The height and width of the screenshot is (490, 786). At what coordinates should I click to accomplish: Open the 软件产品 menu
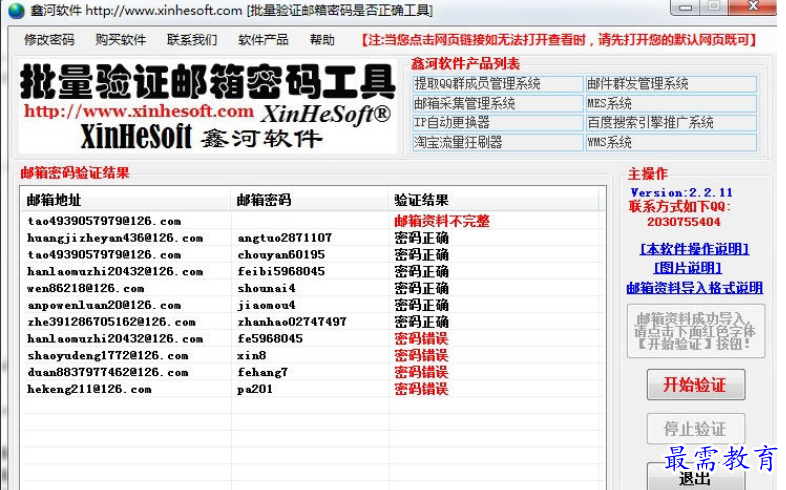pyautogui.click(x=263, y=40)
